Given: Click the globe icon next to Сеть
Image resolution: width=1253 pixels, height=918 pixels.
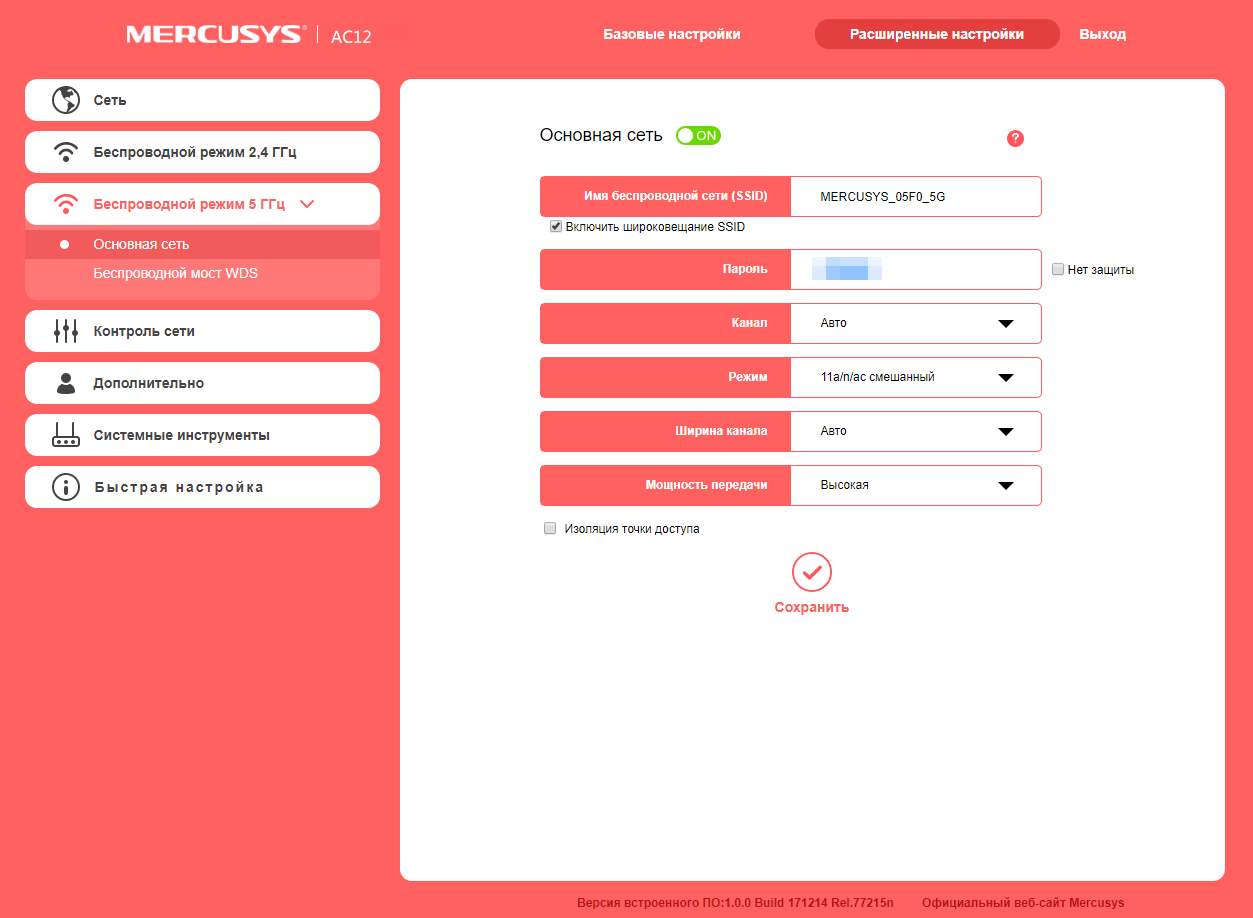Looking at the screenshot, I should click(66, 100).
